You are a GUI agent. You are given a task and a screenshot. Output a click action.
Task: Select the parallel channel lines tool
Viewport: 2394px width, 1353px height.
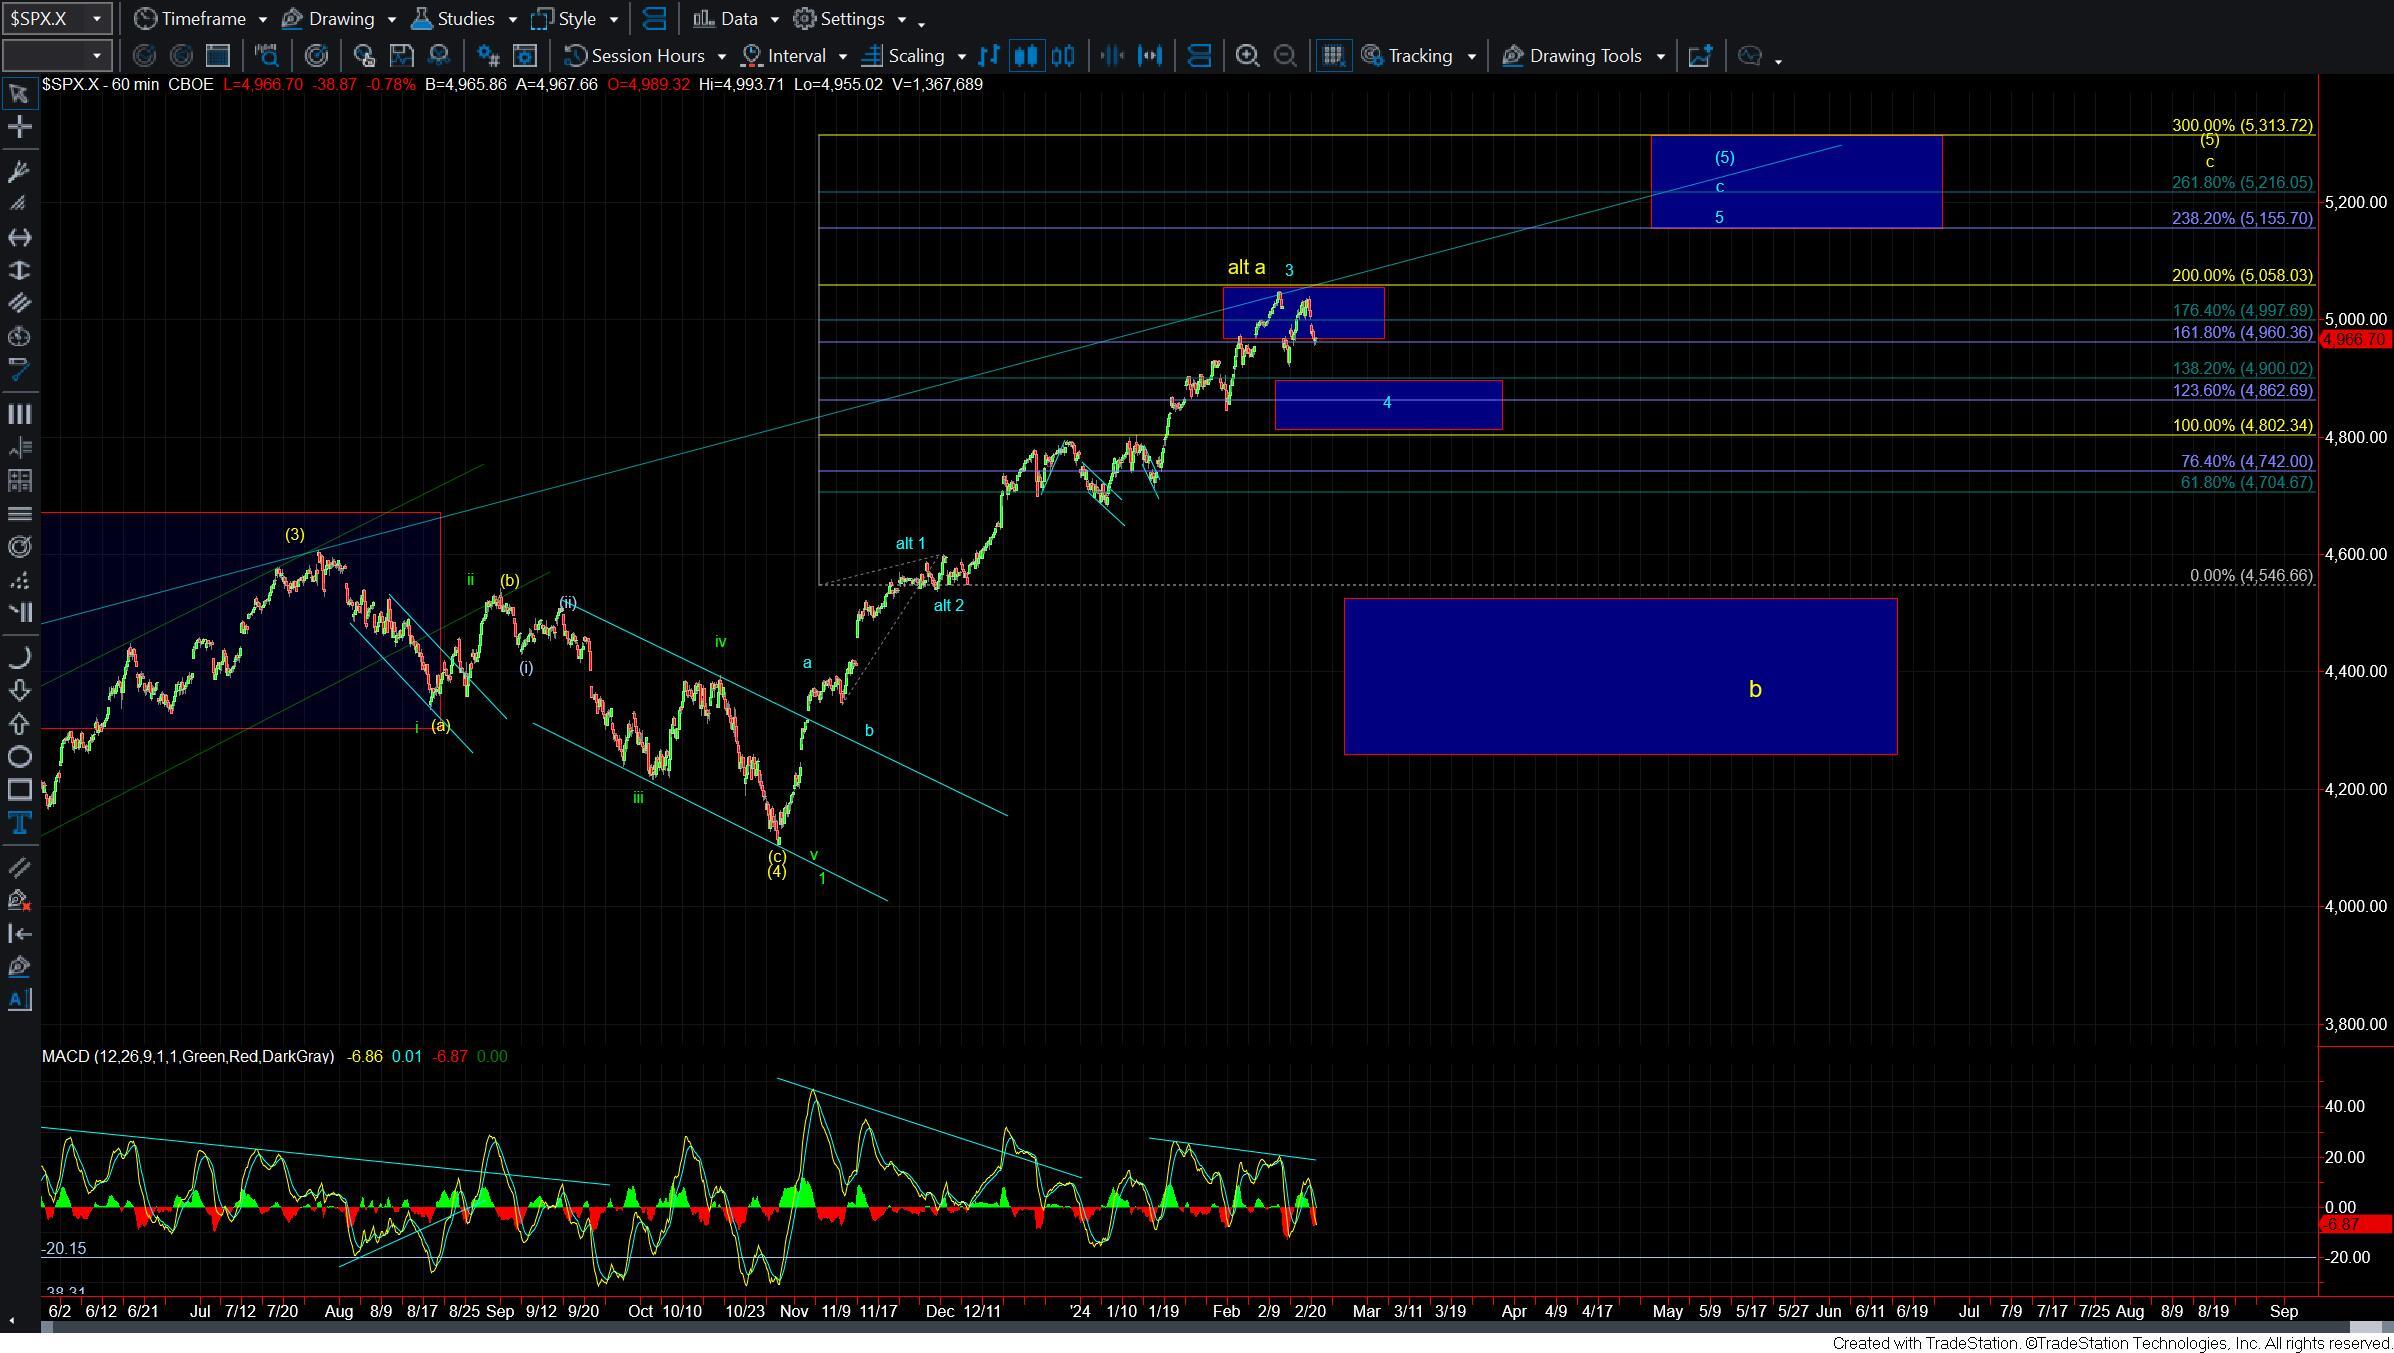coord(19,303)
